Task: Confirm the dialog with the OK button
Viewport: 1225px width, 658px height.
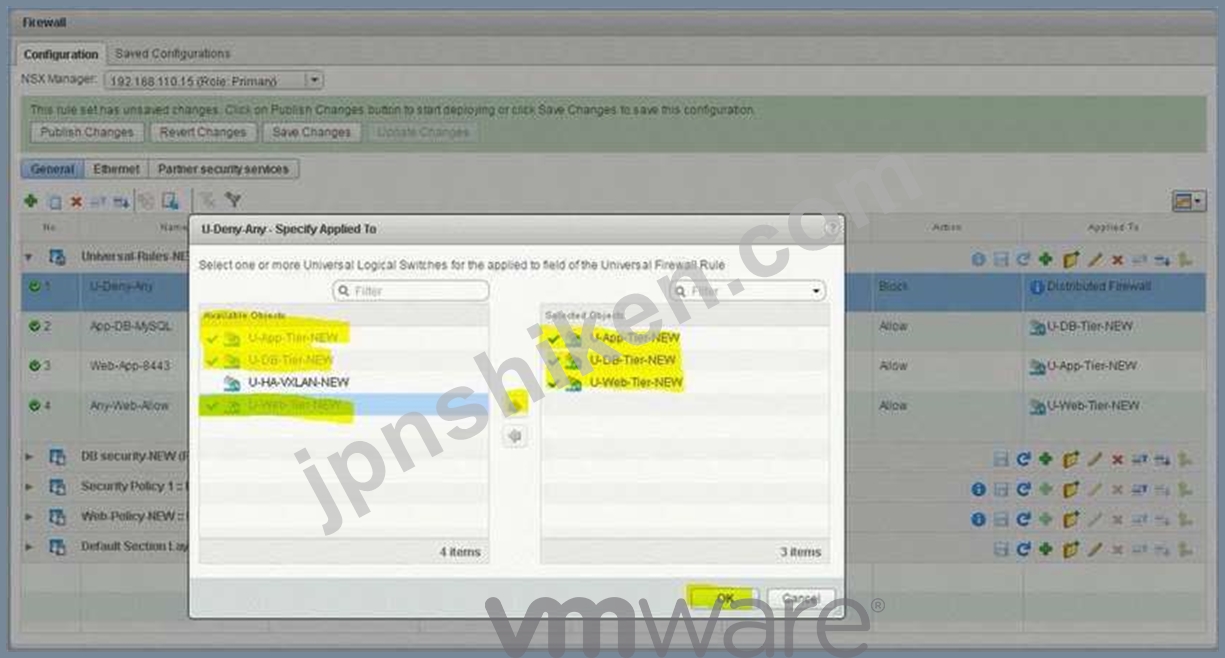Action: 724,597
